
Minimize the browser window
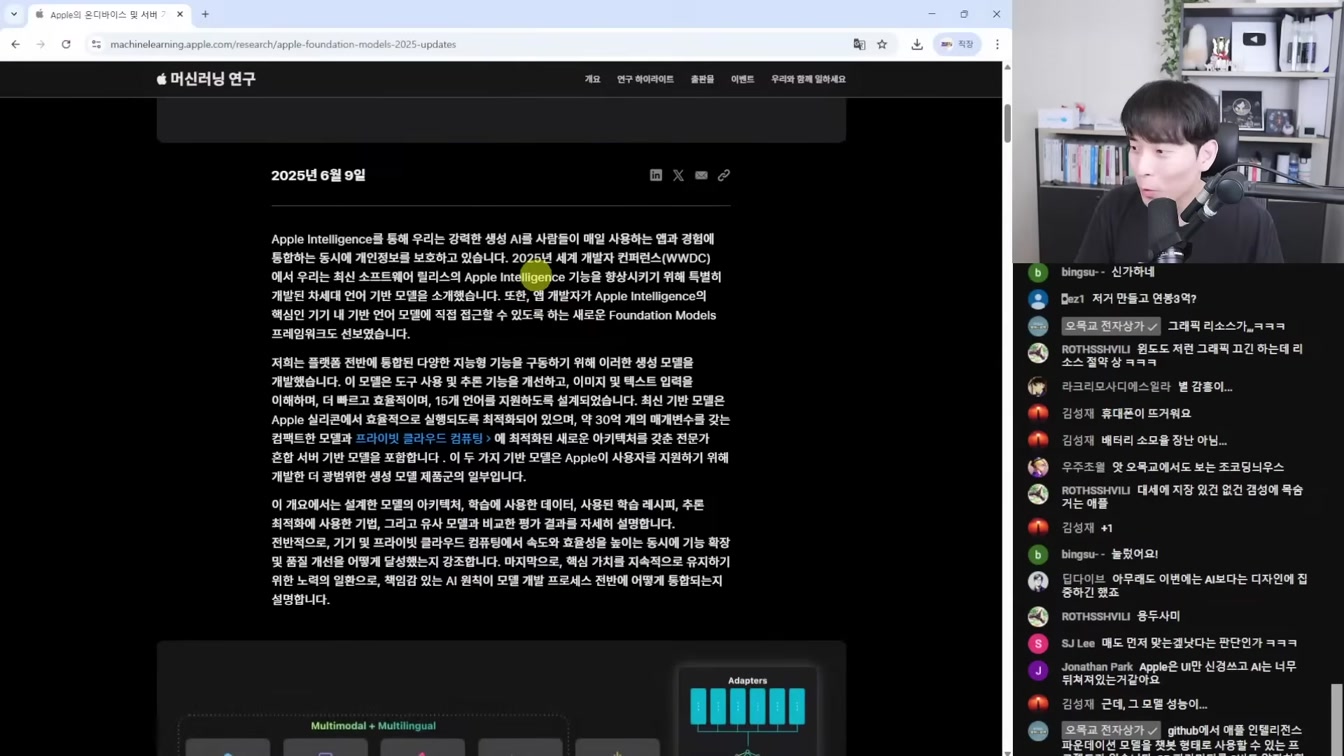[931, 14]
